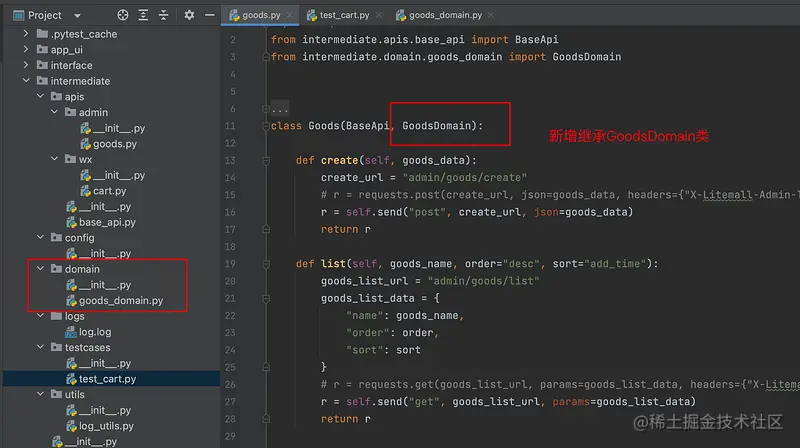Viewport: 800px width, 448px height.
Task: Collapse the testcases folder
Action: tap(40, 347)
